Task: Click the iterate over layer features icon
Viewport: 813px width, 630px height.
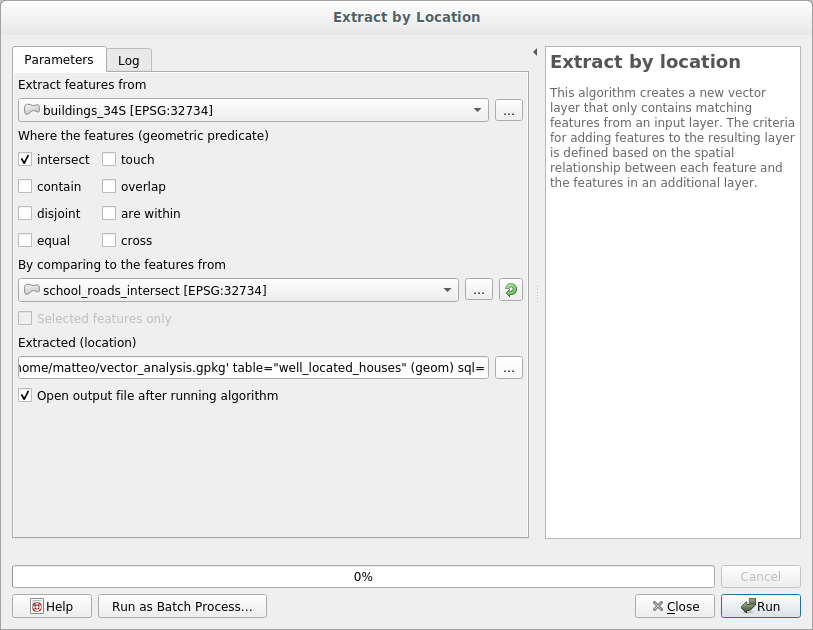Action: pos(511,290)
